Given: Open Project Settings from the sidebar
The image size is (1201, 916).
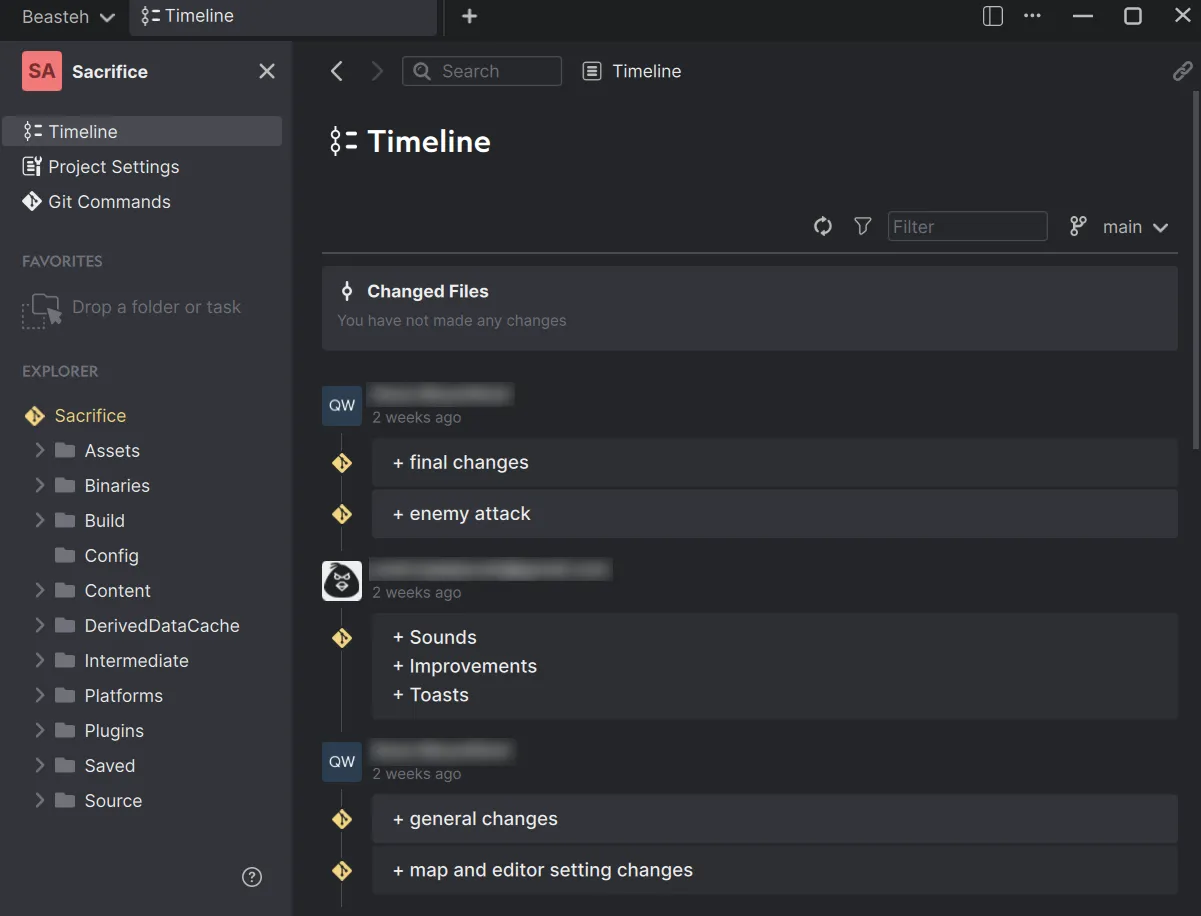Looking at the screenshot, I should 100,166.
